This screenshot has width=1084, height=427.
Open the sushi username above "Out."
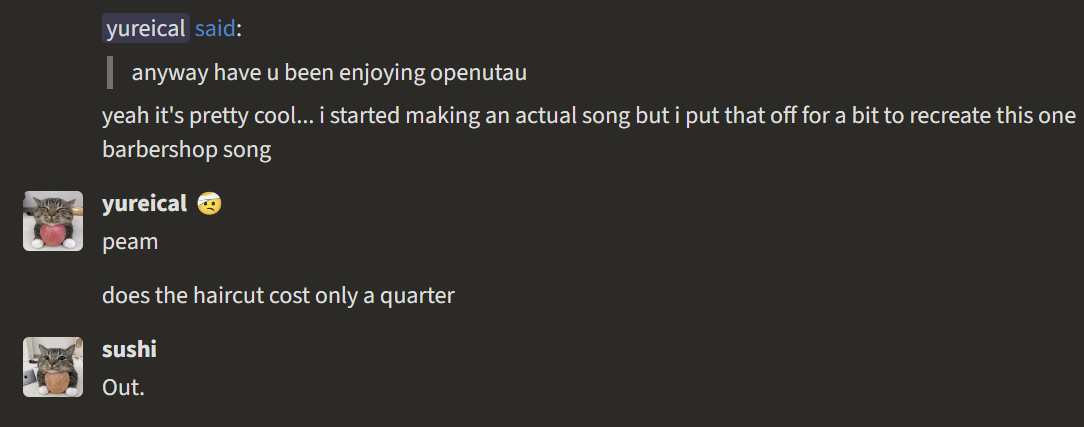pyautogui.click(x=129, y=349)
